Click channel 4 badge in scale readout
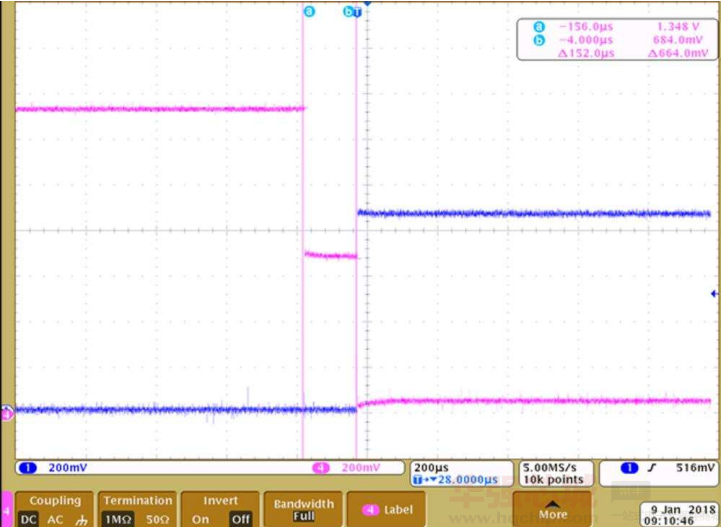The width and height of the screenshot is (722, 527). (x=321, y=468)
